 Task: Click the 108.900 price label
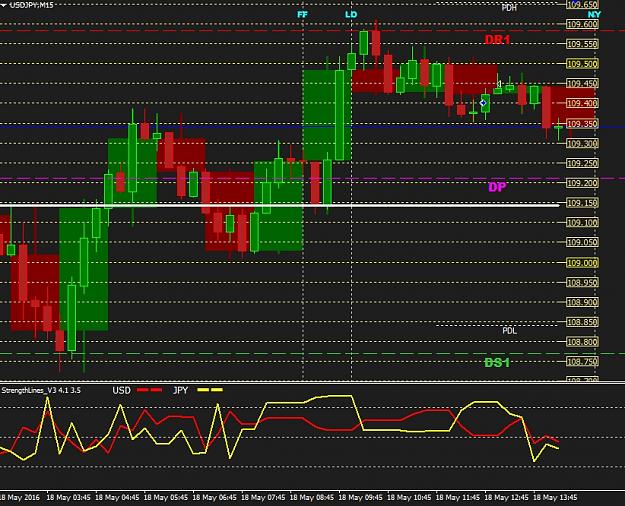coord(582,302)
